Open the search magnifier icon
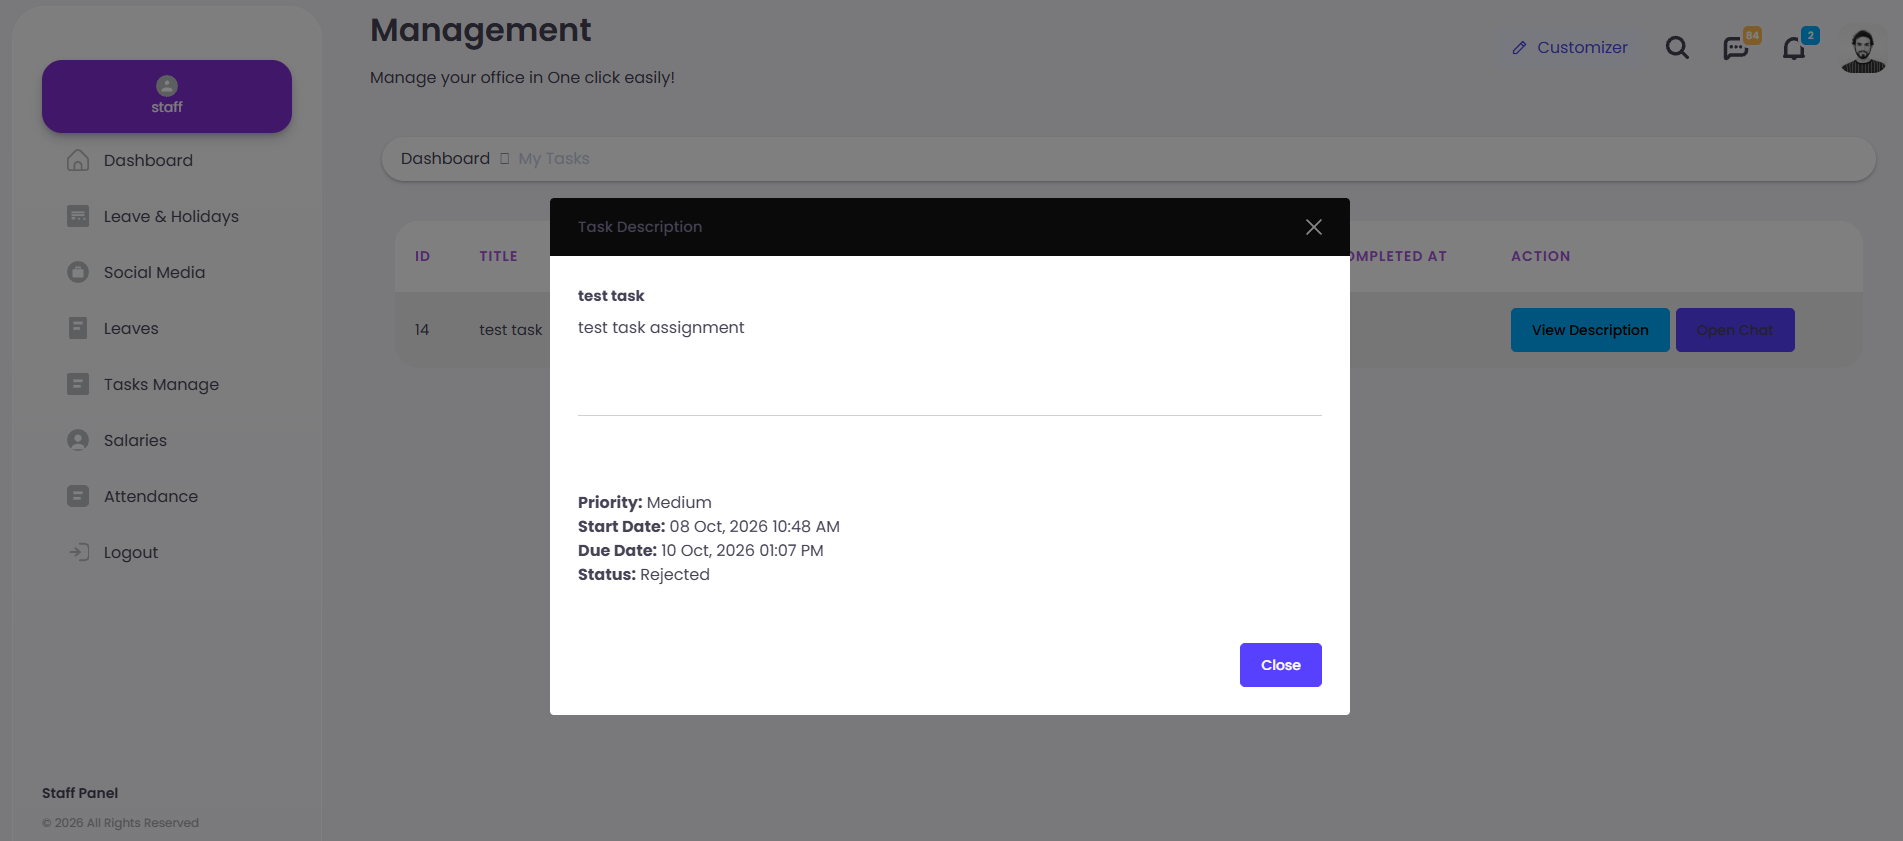 [1677, 47]
